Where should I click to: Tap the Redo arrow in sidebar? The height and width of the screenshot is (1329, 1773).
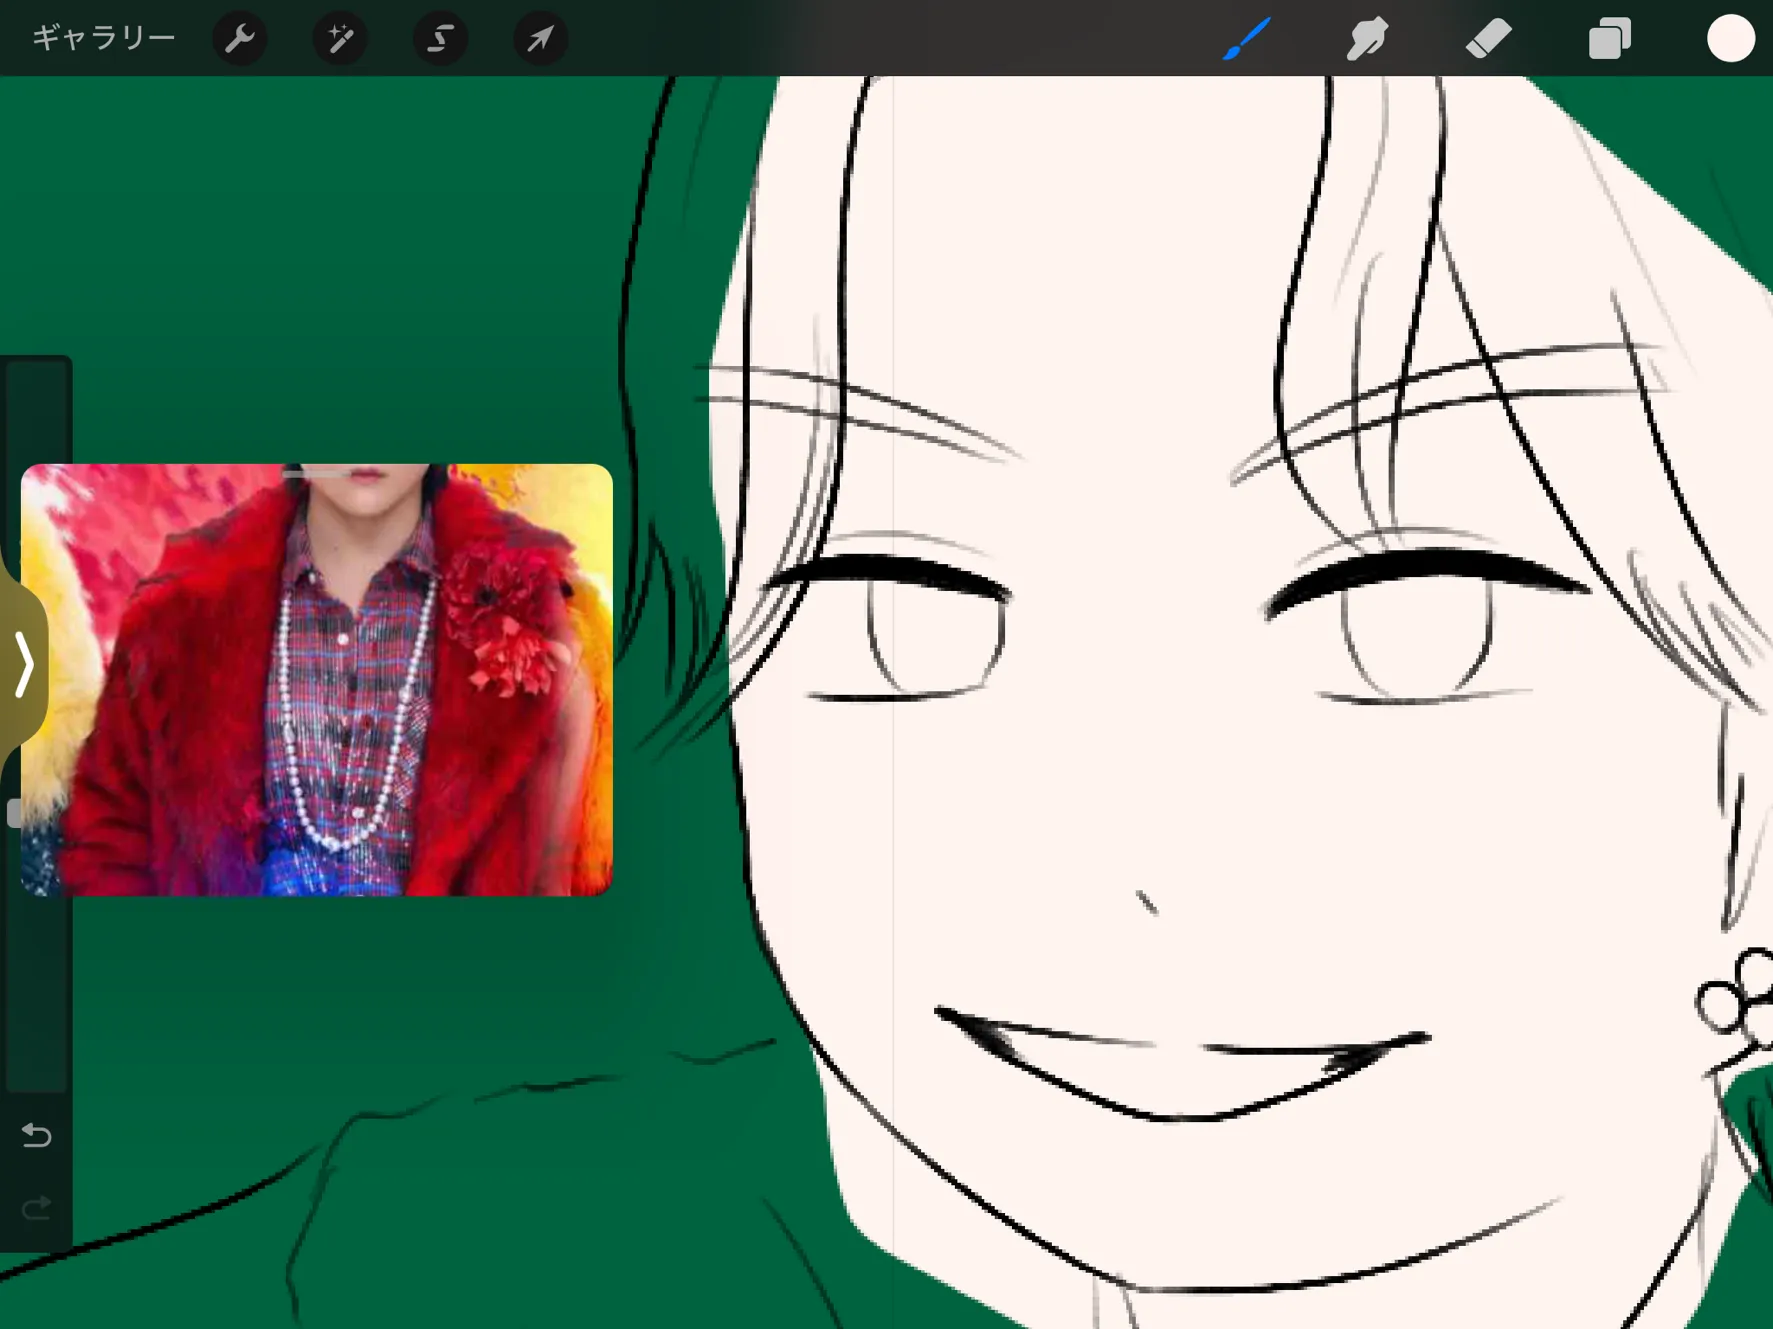[x=37, y=1209]
